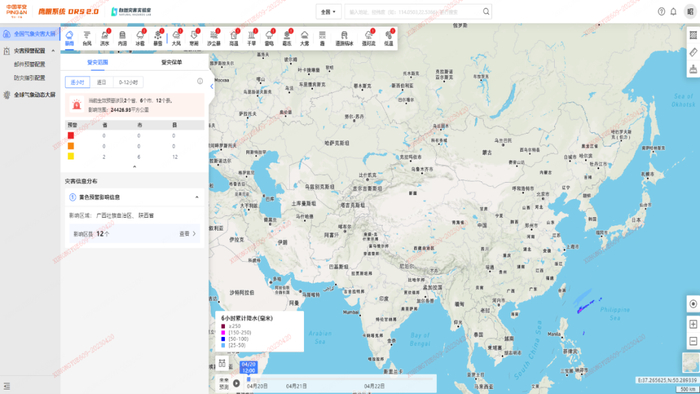Select the 洪水 flood hazard icon
The width and height of the screenshot is (700, 394).
point(104,38)
